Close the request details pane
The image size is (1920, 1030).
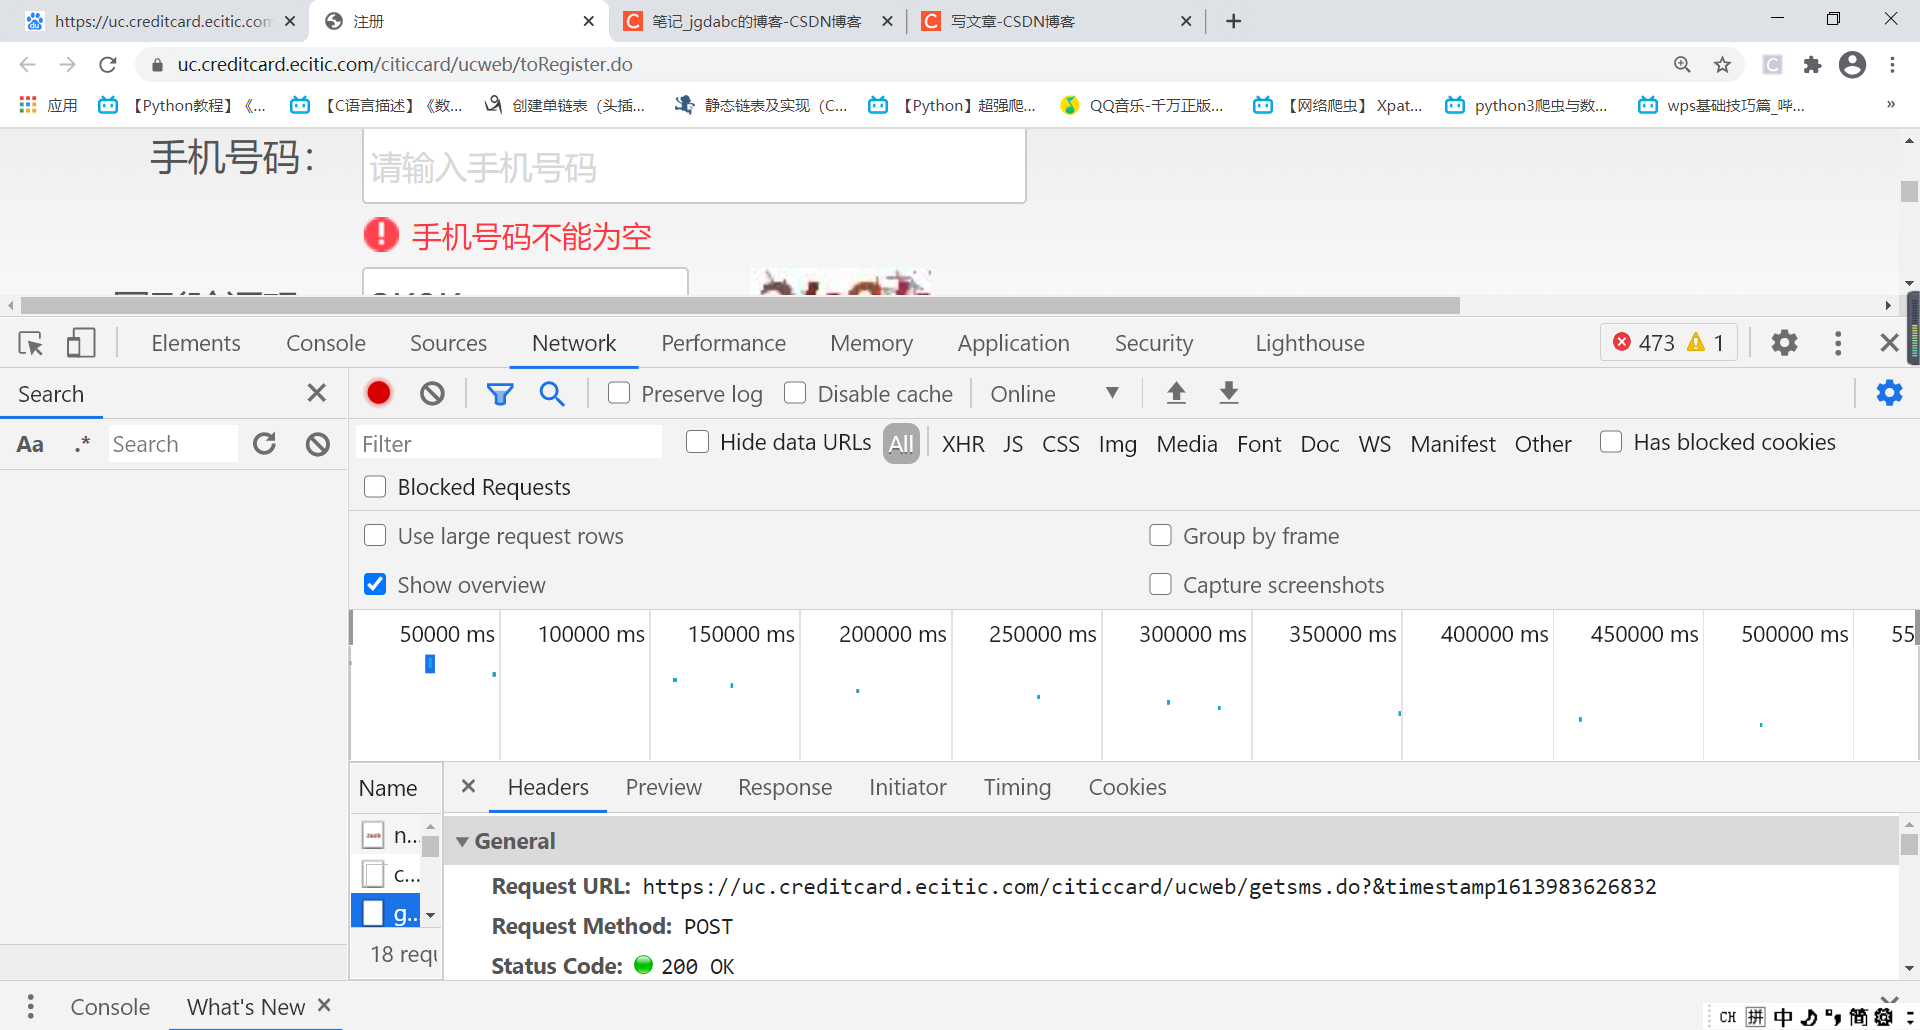(467, 787)
